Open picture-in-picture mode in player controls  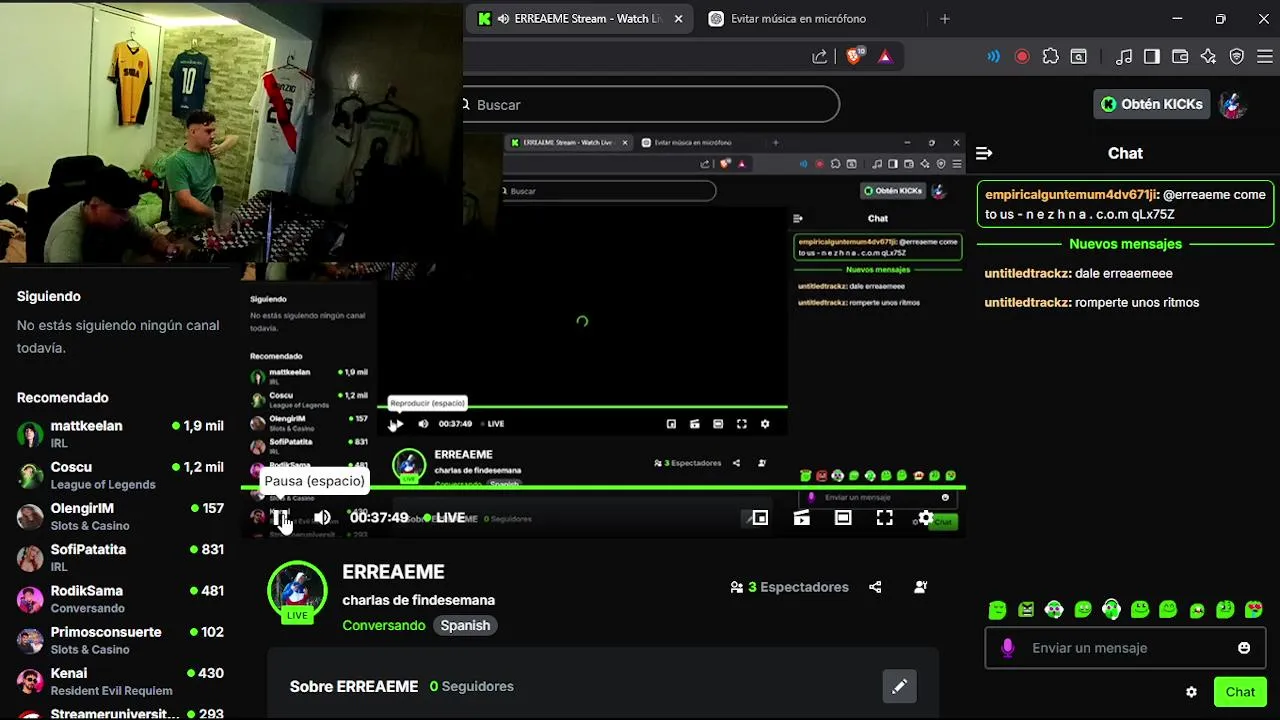coord(760,518)
